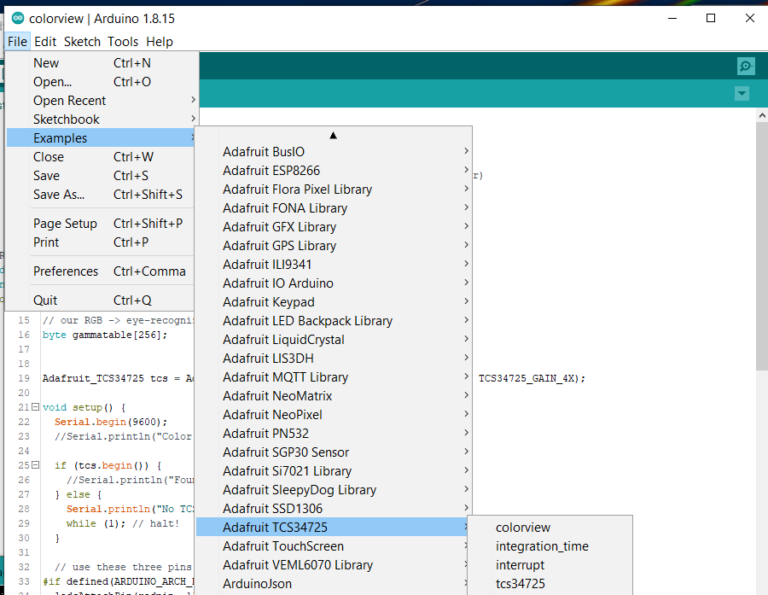Open the Help menu
768x595 pixels.
click(159, 42)
